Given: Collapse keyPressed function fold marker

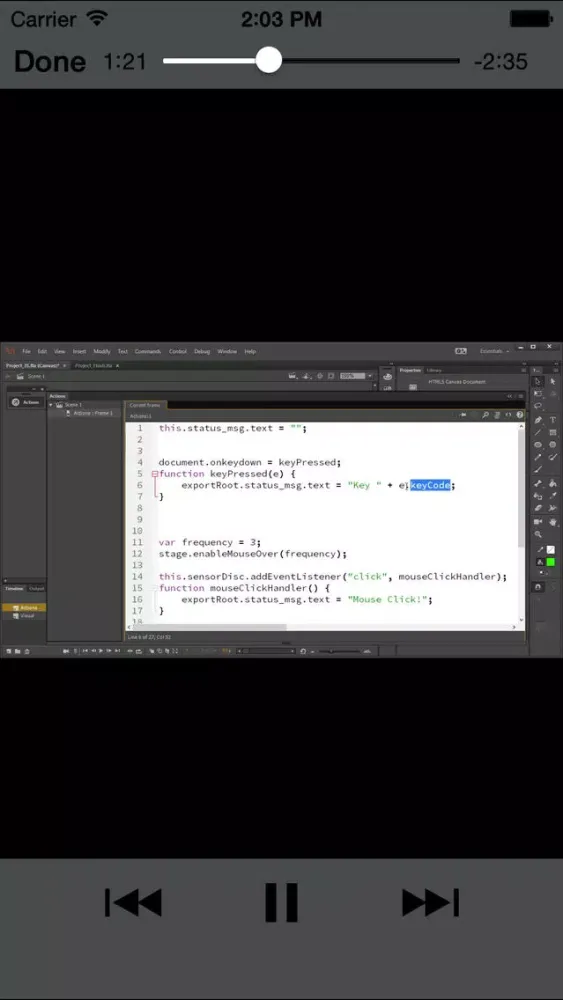Looking at the screenshot, I should (x=154, y=474).
